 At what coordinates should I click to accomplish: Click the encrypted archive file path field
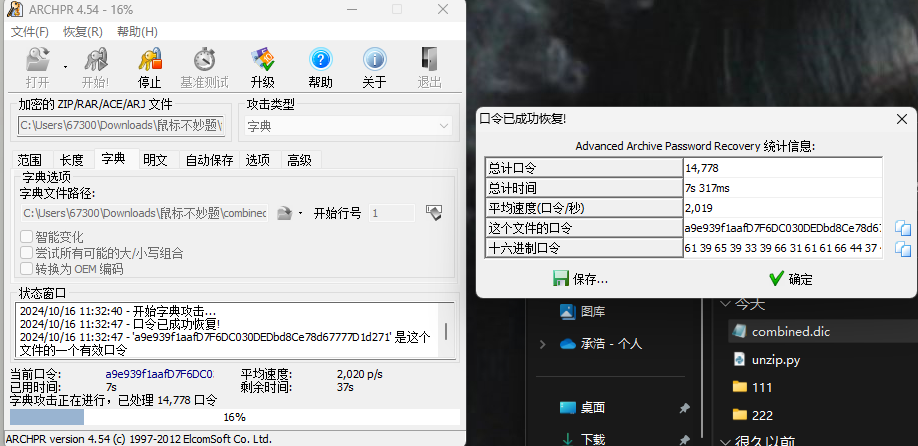pos(121,125)
